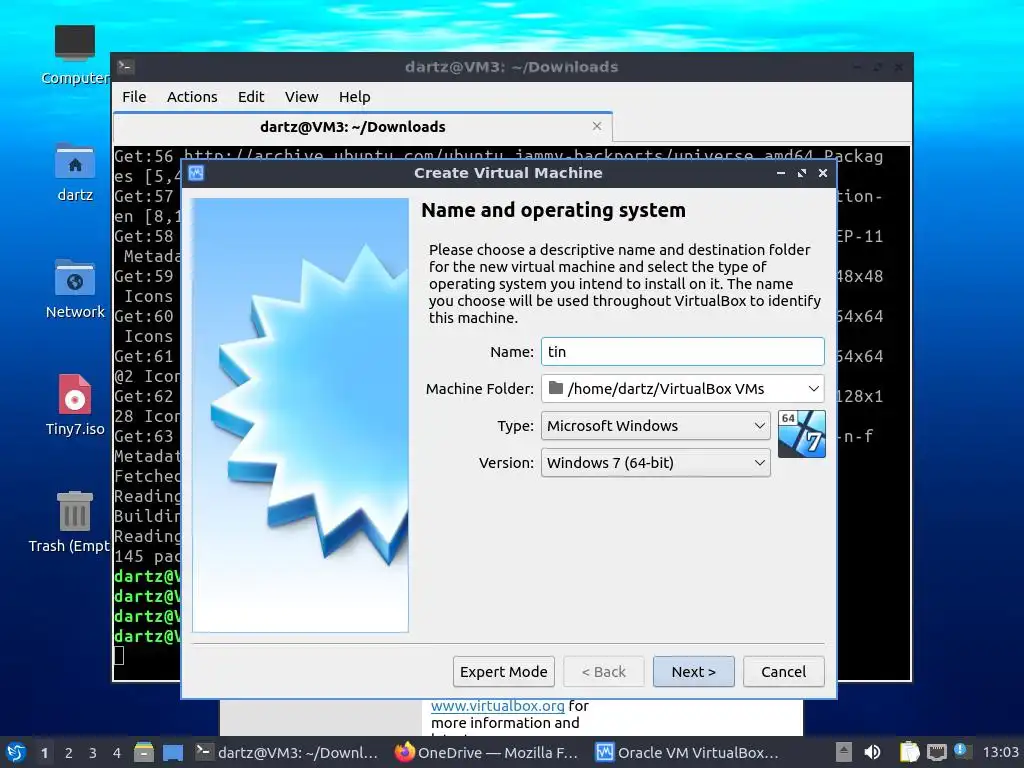Open the Machine Folder dropdown

pyautogui.click(x=682, y=389)
